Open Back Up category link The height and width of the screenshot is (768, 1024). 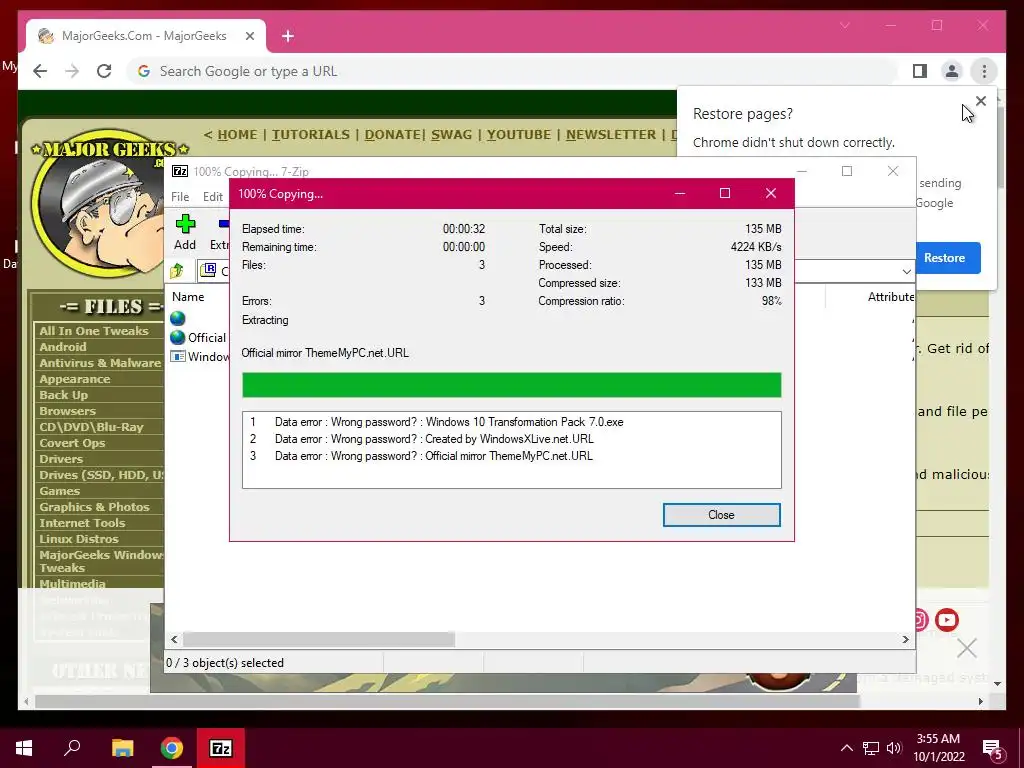click(x=63, y=395)
